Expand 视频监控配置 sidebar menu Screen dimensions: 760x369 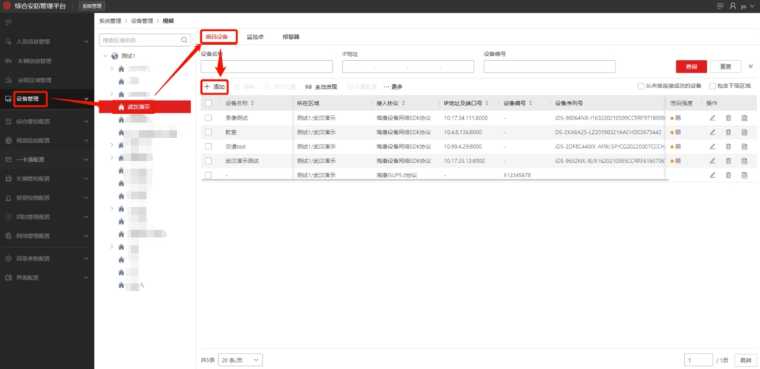point(47,141)
